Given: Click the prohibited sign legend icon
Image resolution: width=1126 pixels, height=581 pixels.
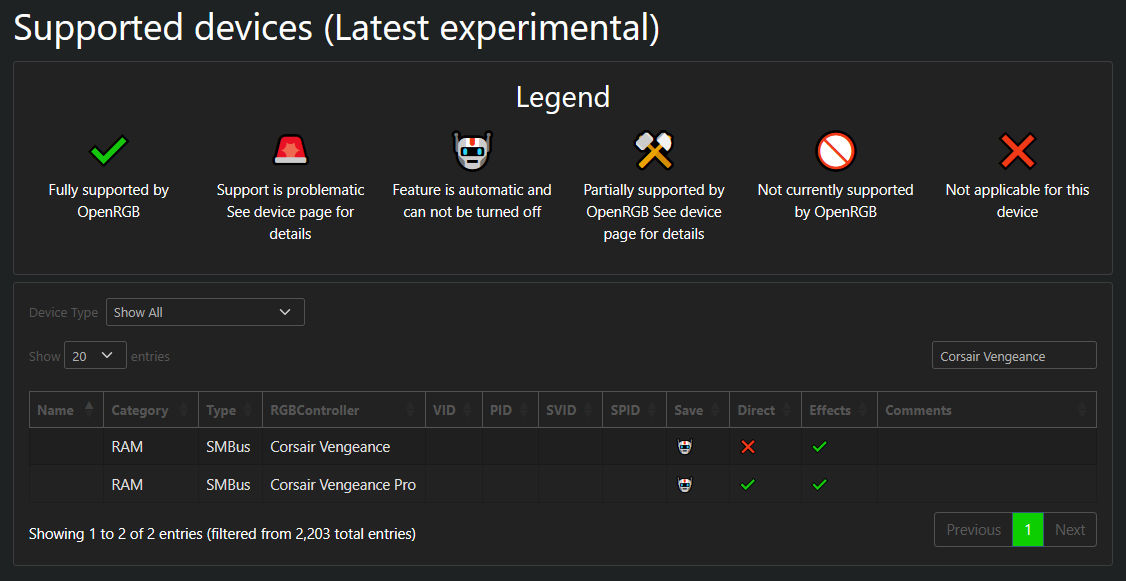Looking at the screenshot, I should pyautogui.click(x=836, y=151).
